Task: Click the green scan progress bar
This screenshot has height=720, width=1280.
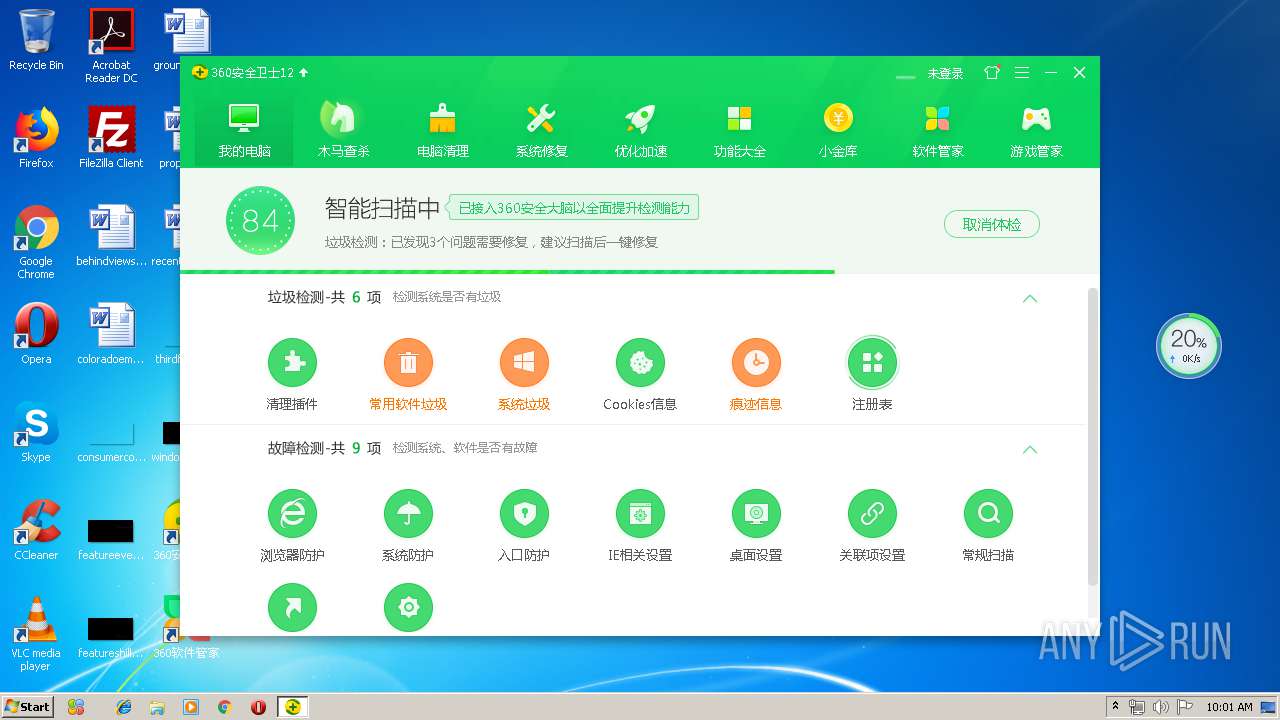Action: click(507, 271)
